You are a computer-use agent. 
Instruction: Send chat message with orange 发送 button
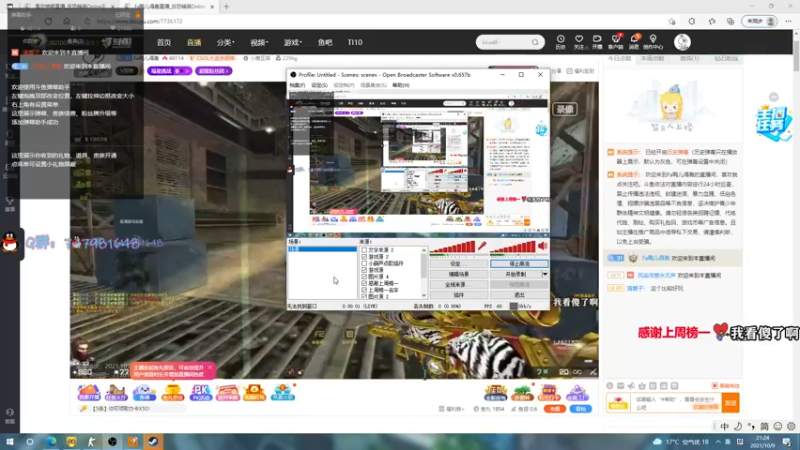[731, 403]
